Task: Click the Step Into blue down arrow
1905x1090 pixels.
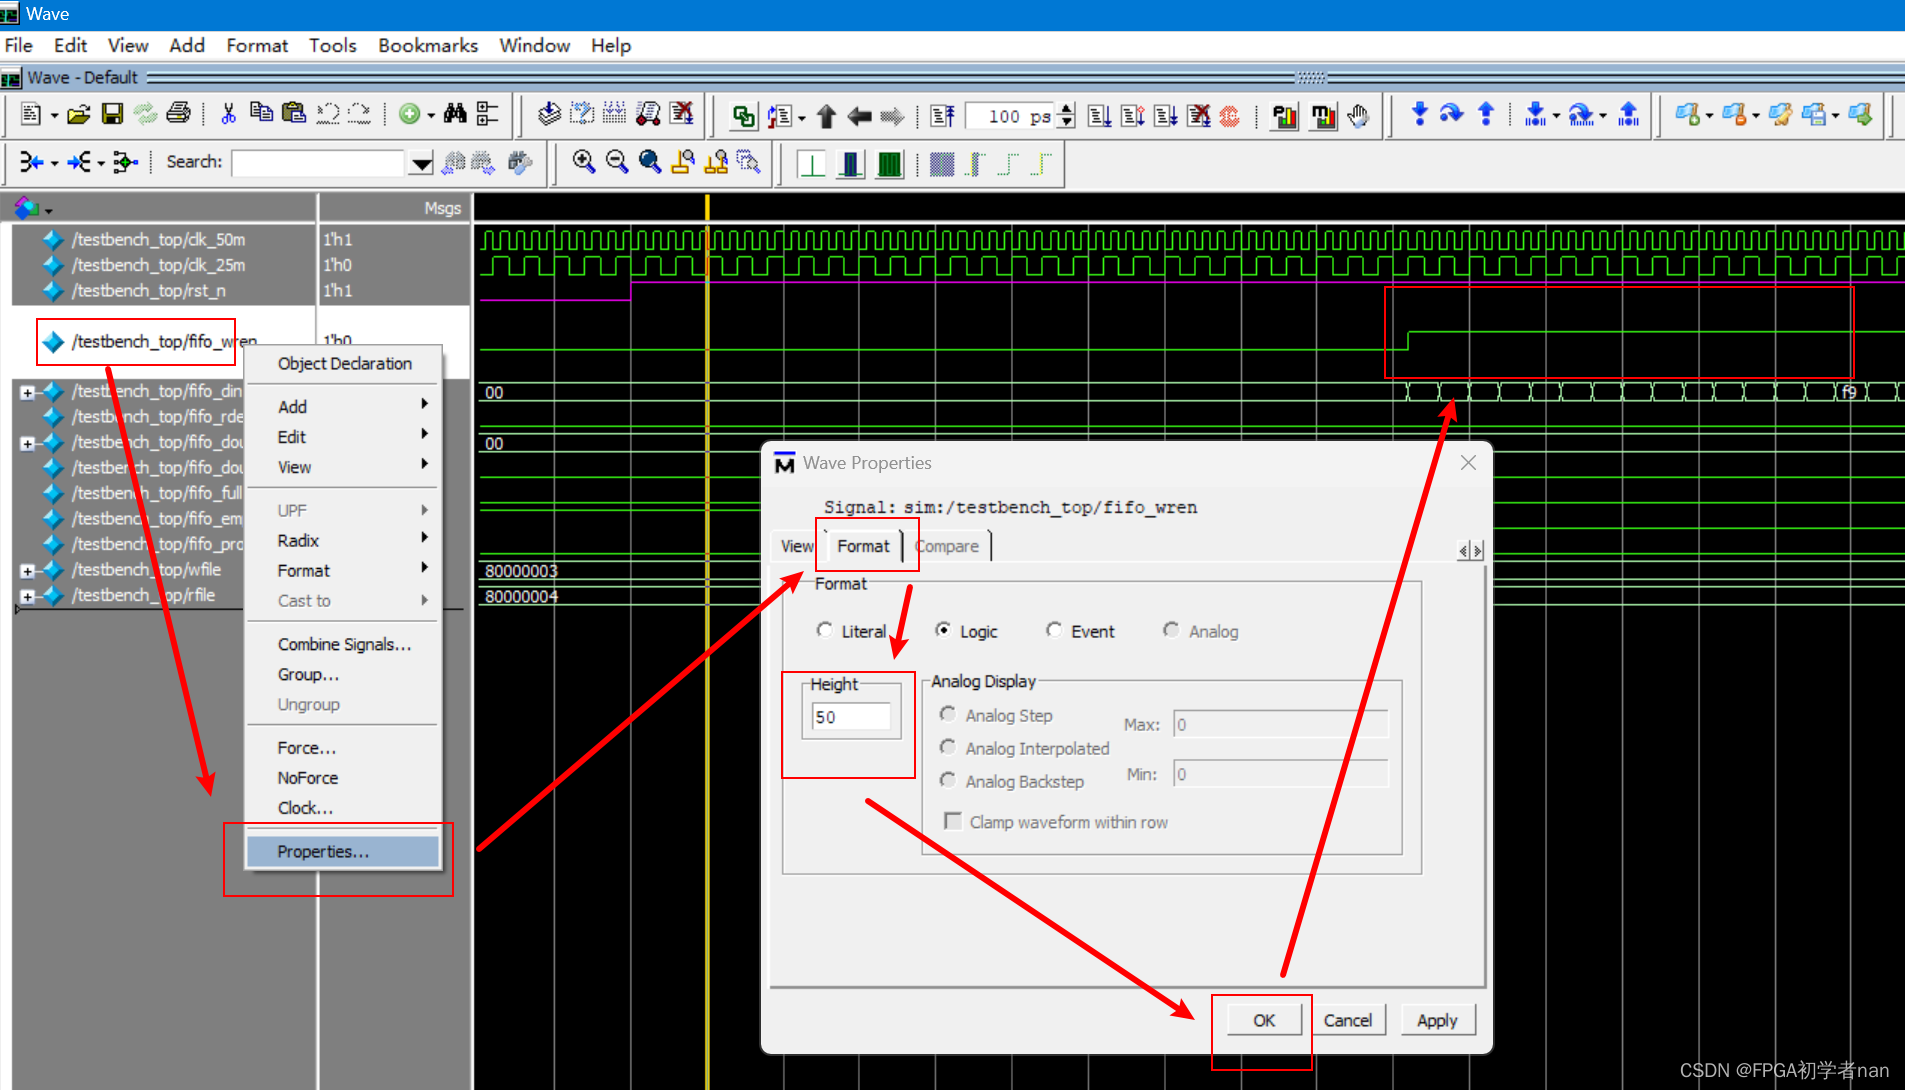Action: point(1419,114)
